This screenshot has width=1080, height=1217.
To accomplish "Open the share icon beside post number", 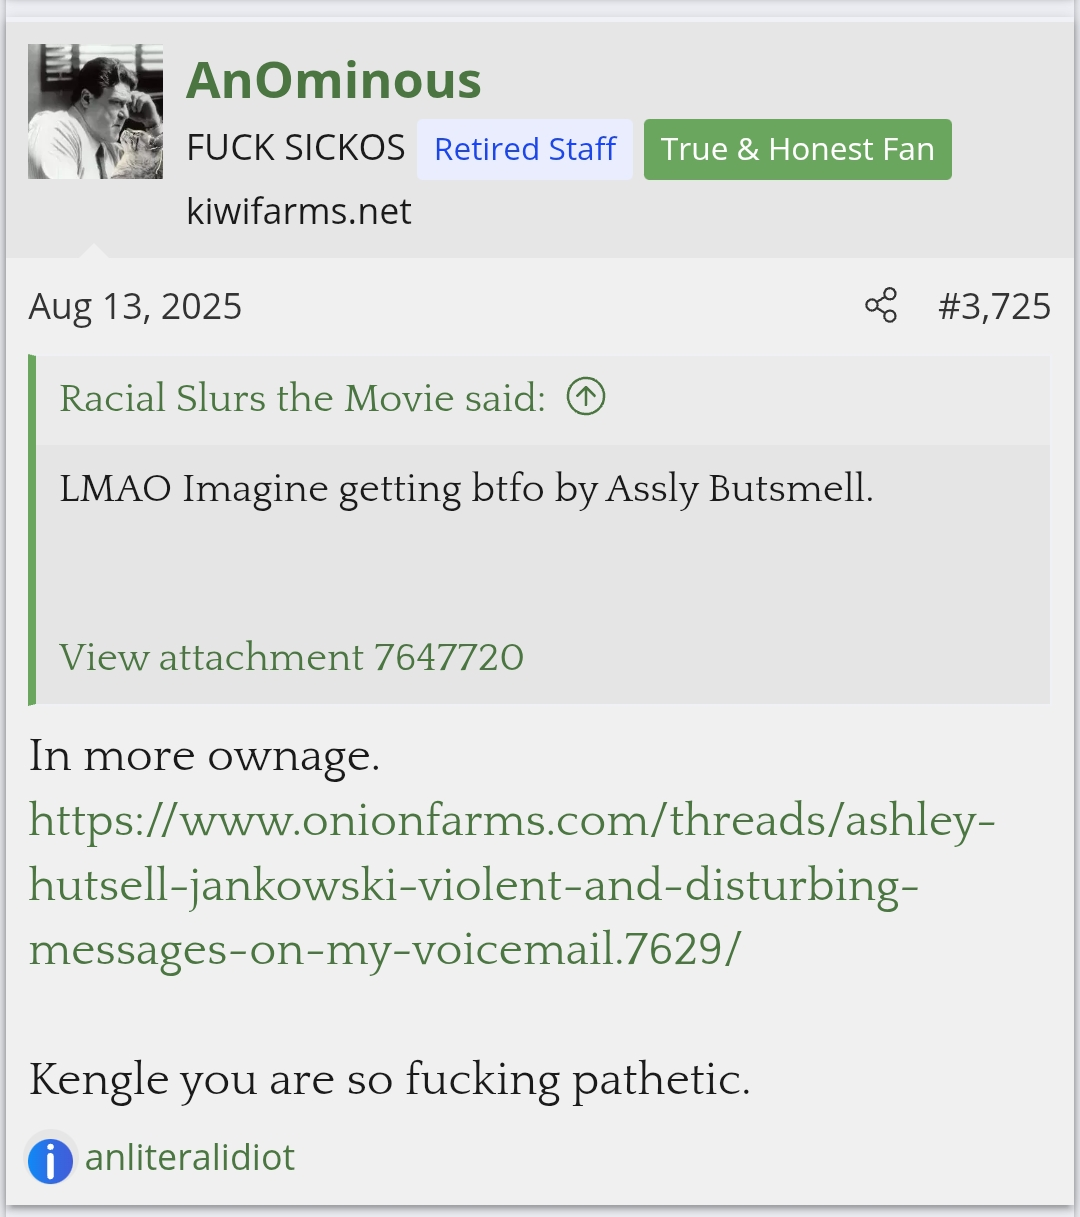I will (881, 305).
